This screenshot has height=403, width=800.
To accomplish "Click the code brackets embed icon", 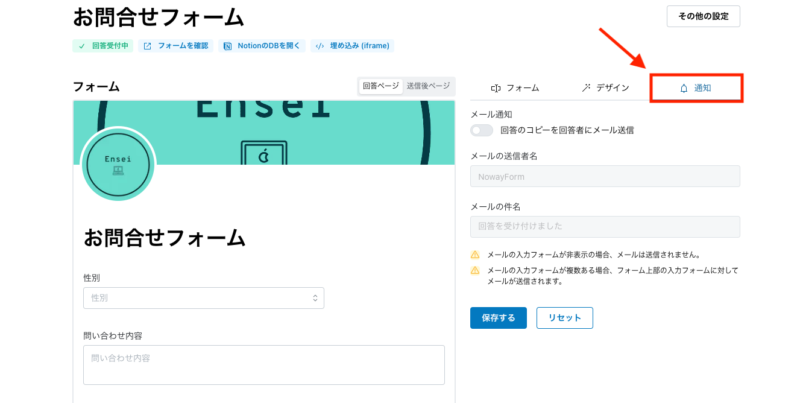I will coord(319,46).
